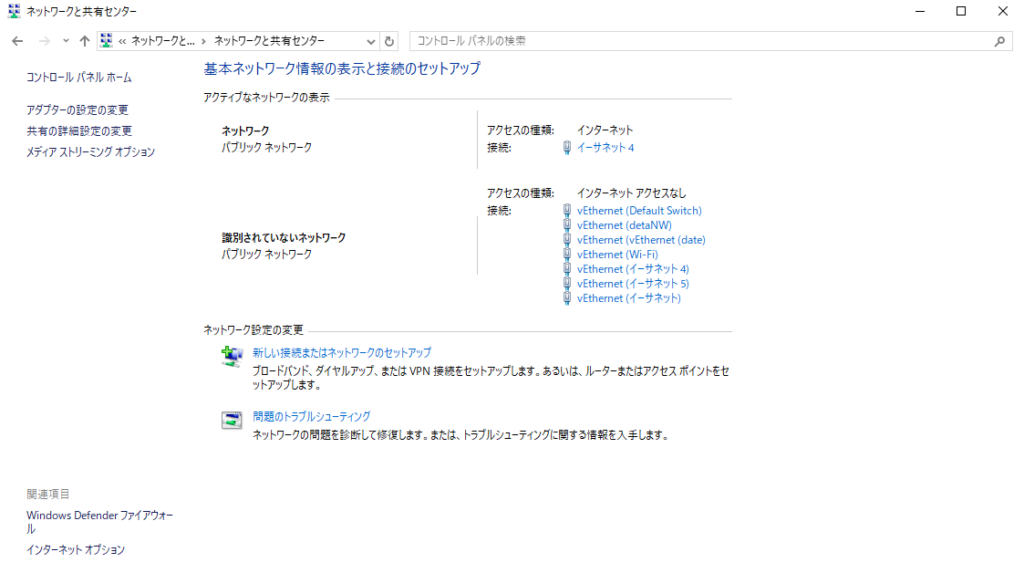Open 共有の詳細設定の変更 link
This screenshot has height=573, width=1024.
[79, 131]
